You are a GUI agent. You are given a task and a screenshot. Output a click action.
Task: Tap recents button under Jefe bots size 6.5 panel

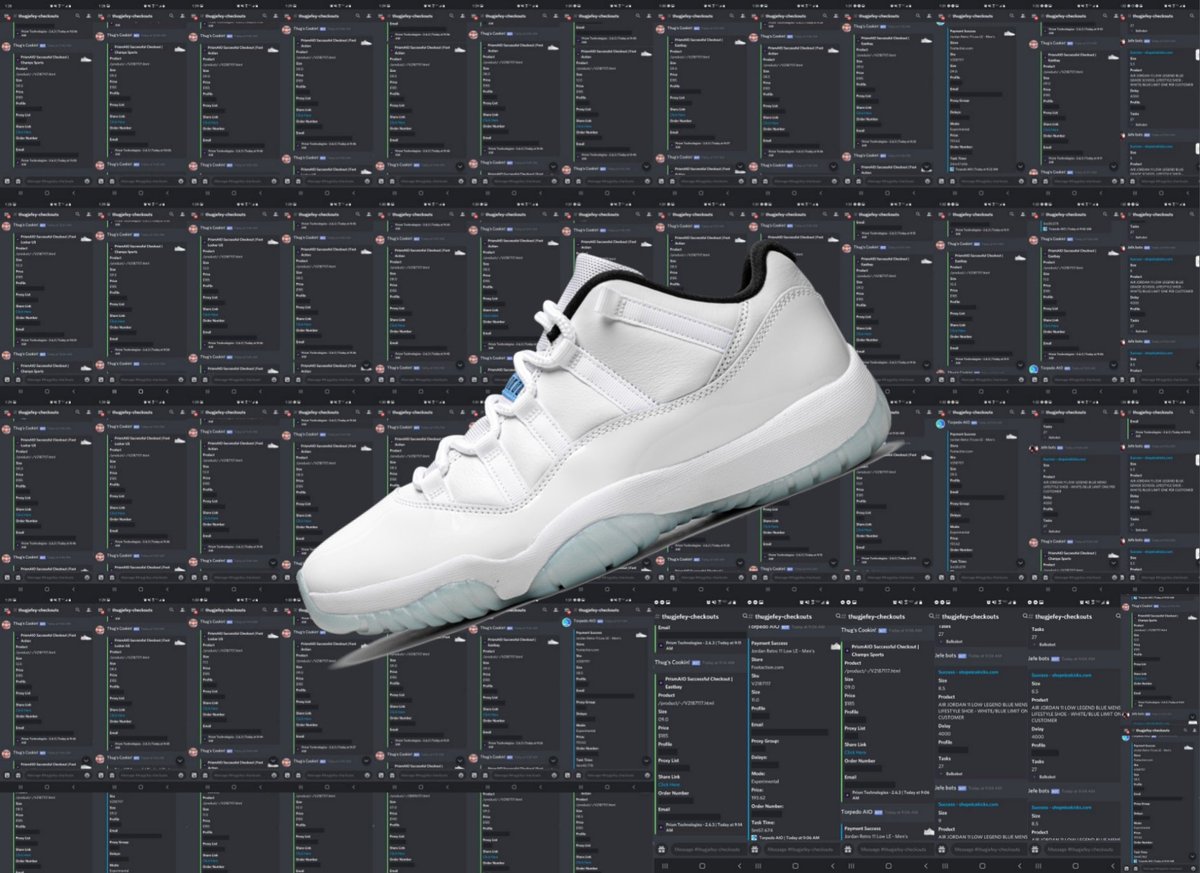coord(1038,866)
